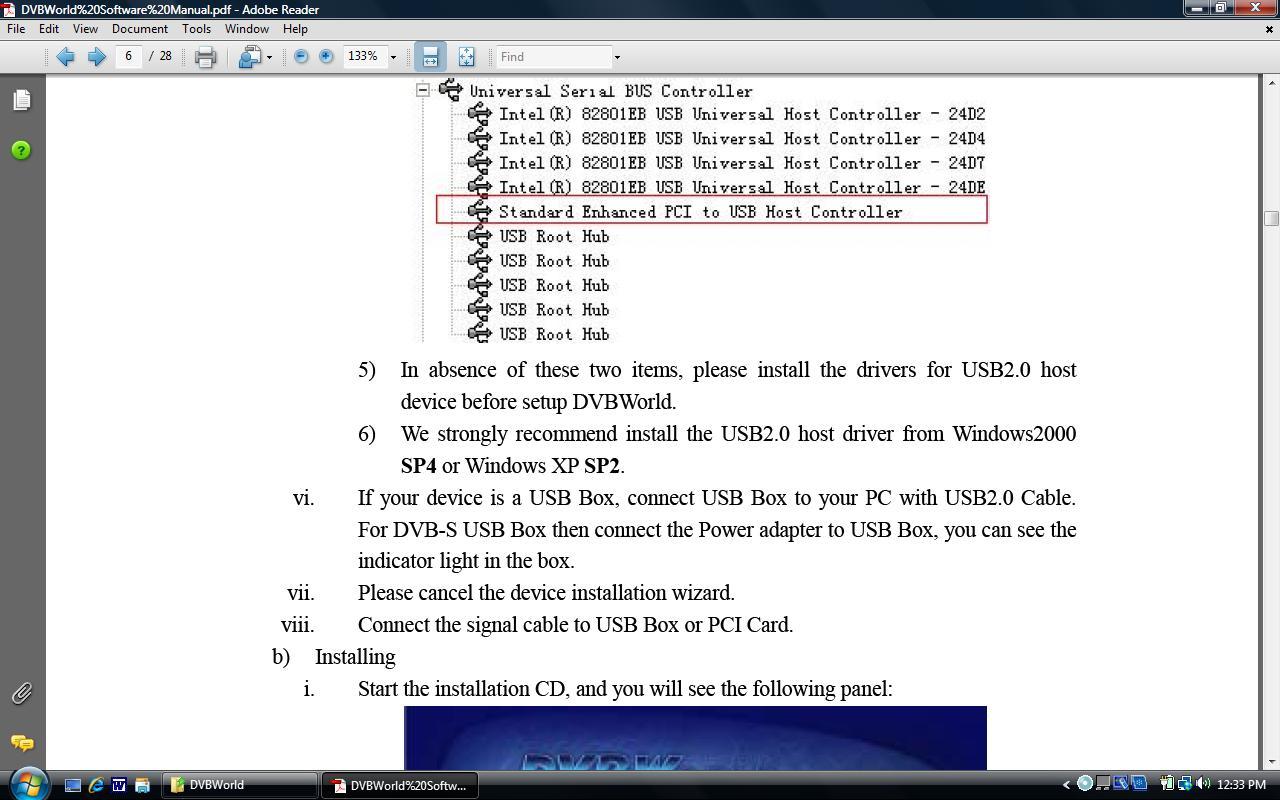Click the page number field showing 6
Screen dimensions: 1280x800
[x=128, y=56]
